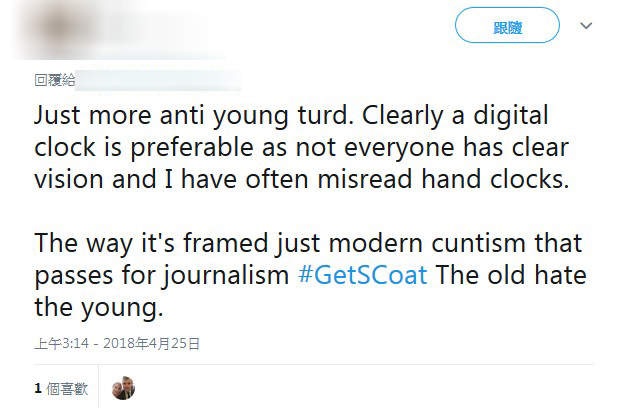The image size is (628, 408).
Task: Click the 跟隨 follow button
Action: 507,27
